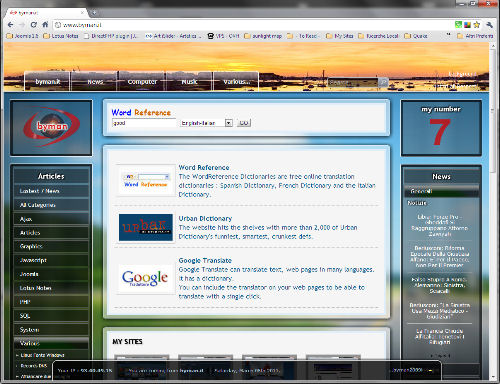Click the Word Reference search text field
The image size is (500, 384).
pos(144,123)
